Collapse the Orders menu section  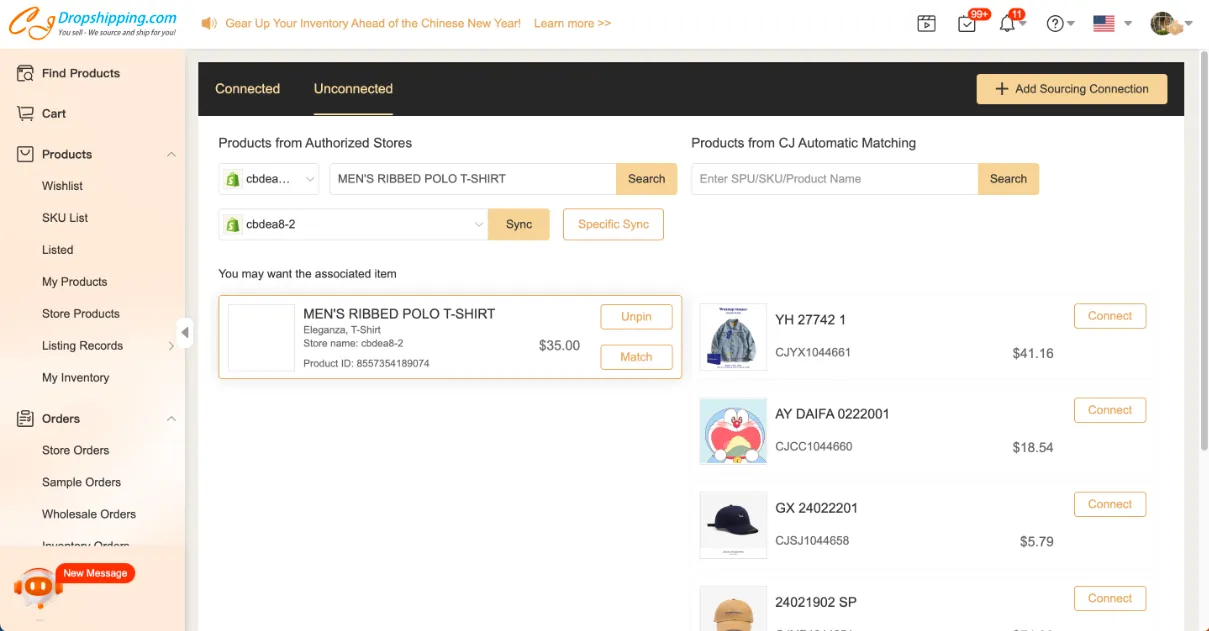[x=171, y=419]
